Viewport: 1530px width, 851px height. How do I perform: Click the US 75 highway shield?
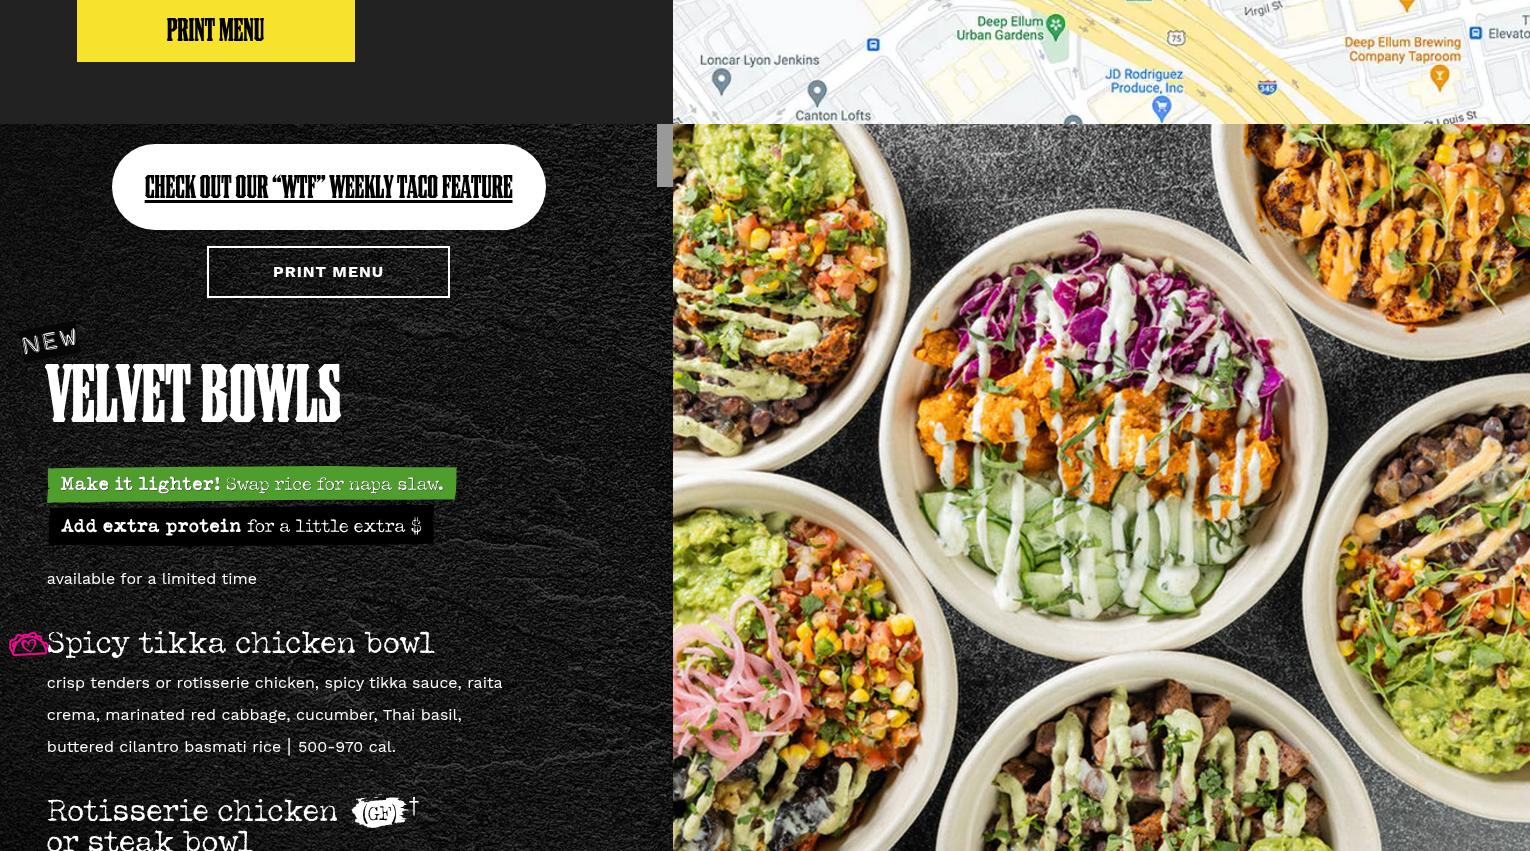coord(1176,38)
